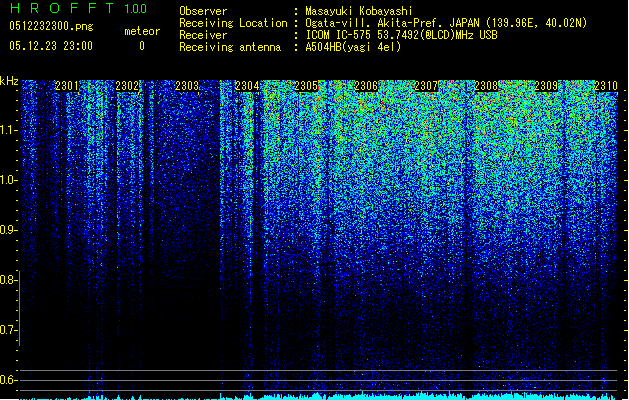Click the meteor label
629x400 pixels.
pos(142,31)
